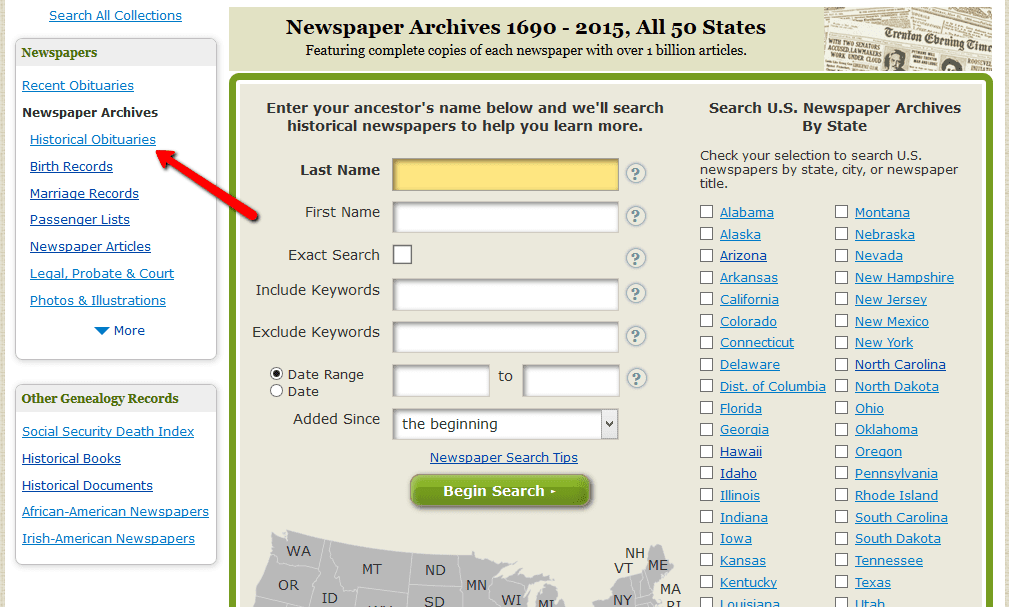
Task: Check the Alaska state checkbox
Action: pos(707,234)
